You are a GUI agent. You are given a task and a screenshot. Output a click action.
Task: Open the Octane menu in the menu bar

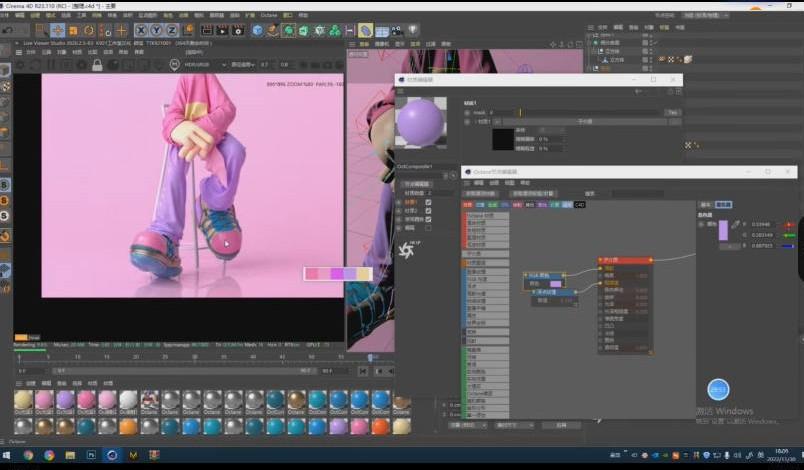point(268,16)
